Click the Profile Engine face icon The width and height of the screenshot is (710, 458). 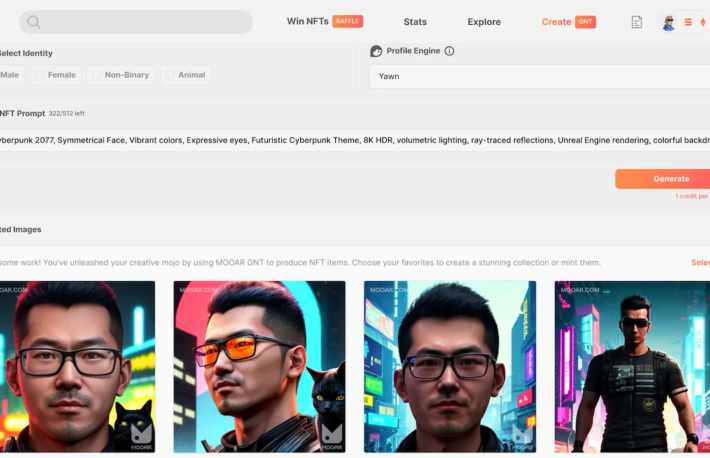click(x=376, y=51)
